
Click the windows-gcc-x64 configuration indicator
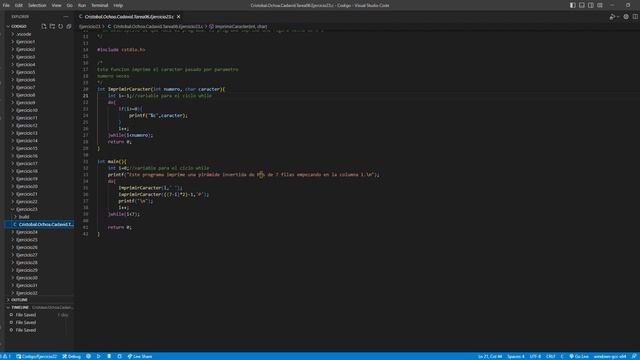[x=610, y=356]
